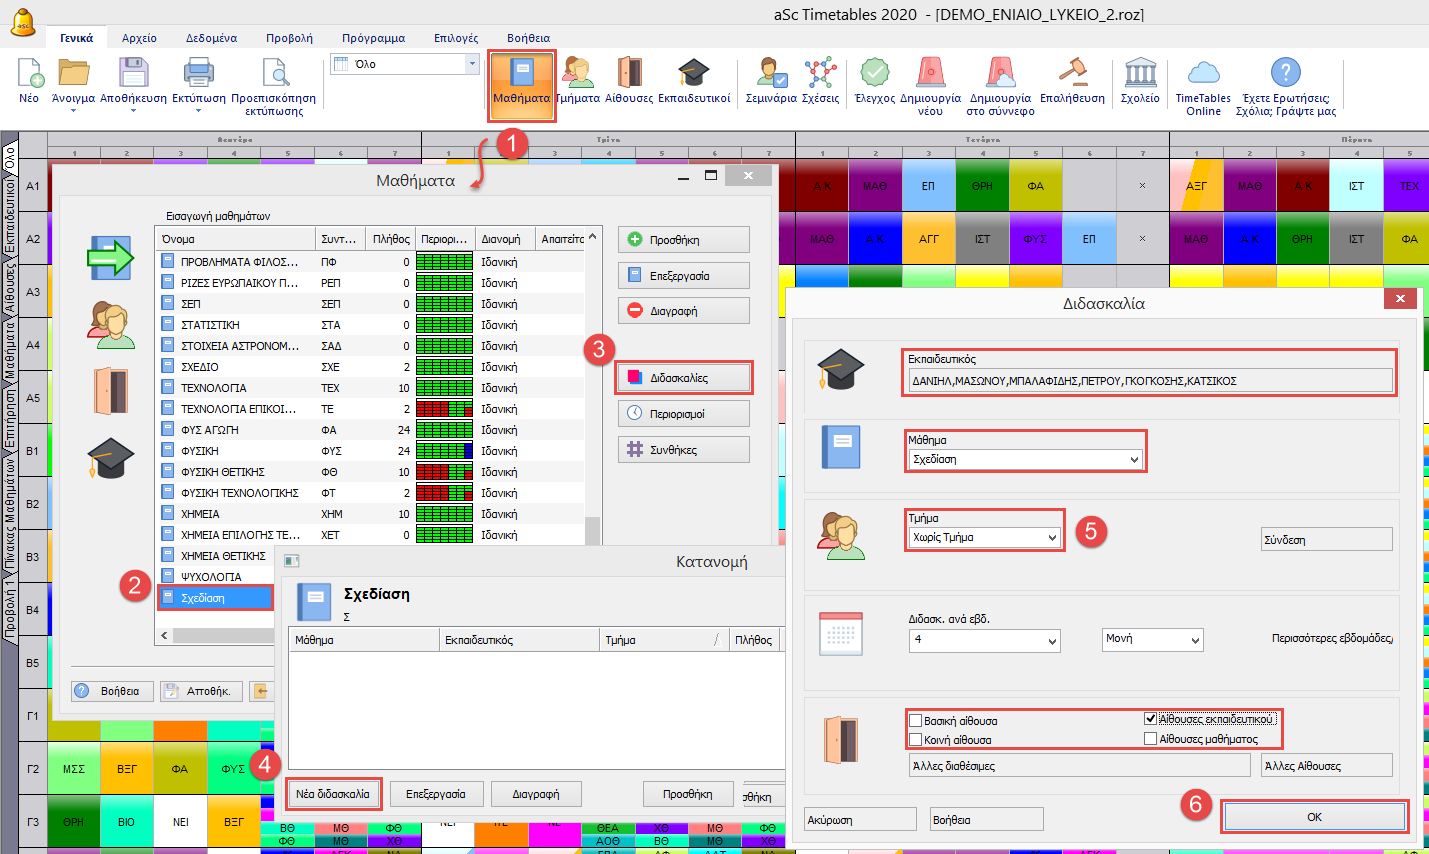Image resolution: width=1429 pixels, height=854 pixels.
Task: Click OK in the Διδασκαλία dialog
Action: pos(1314,817)
